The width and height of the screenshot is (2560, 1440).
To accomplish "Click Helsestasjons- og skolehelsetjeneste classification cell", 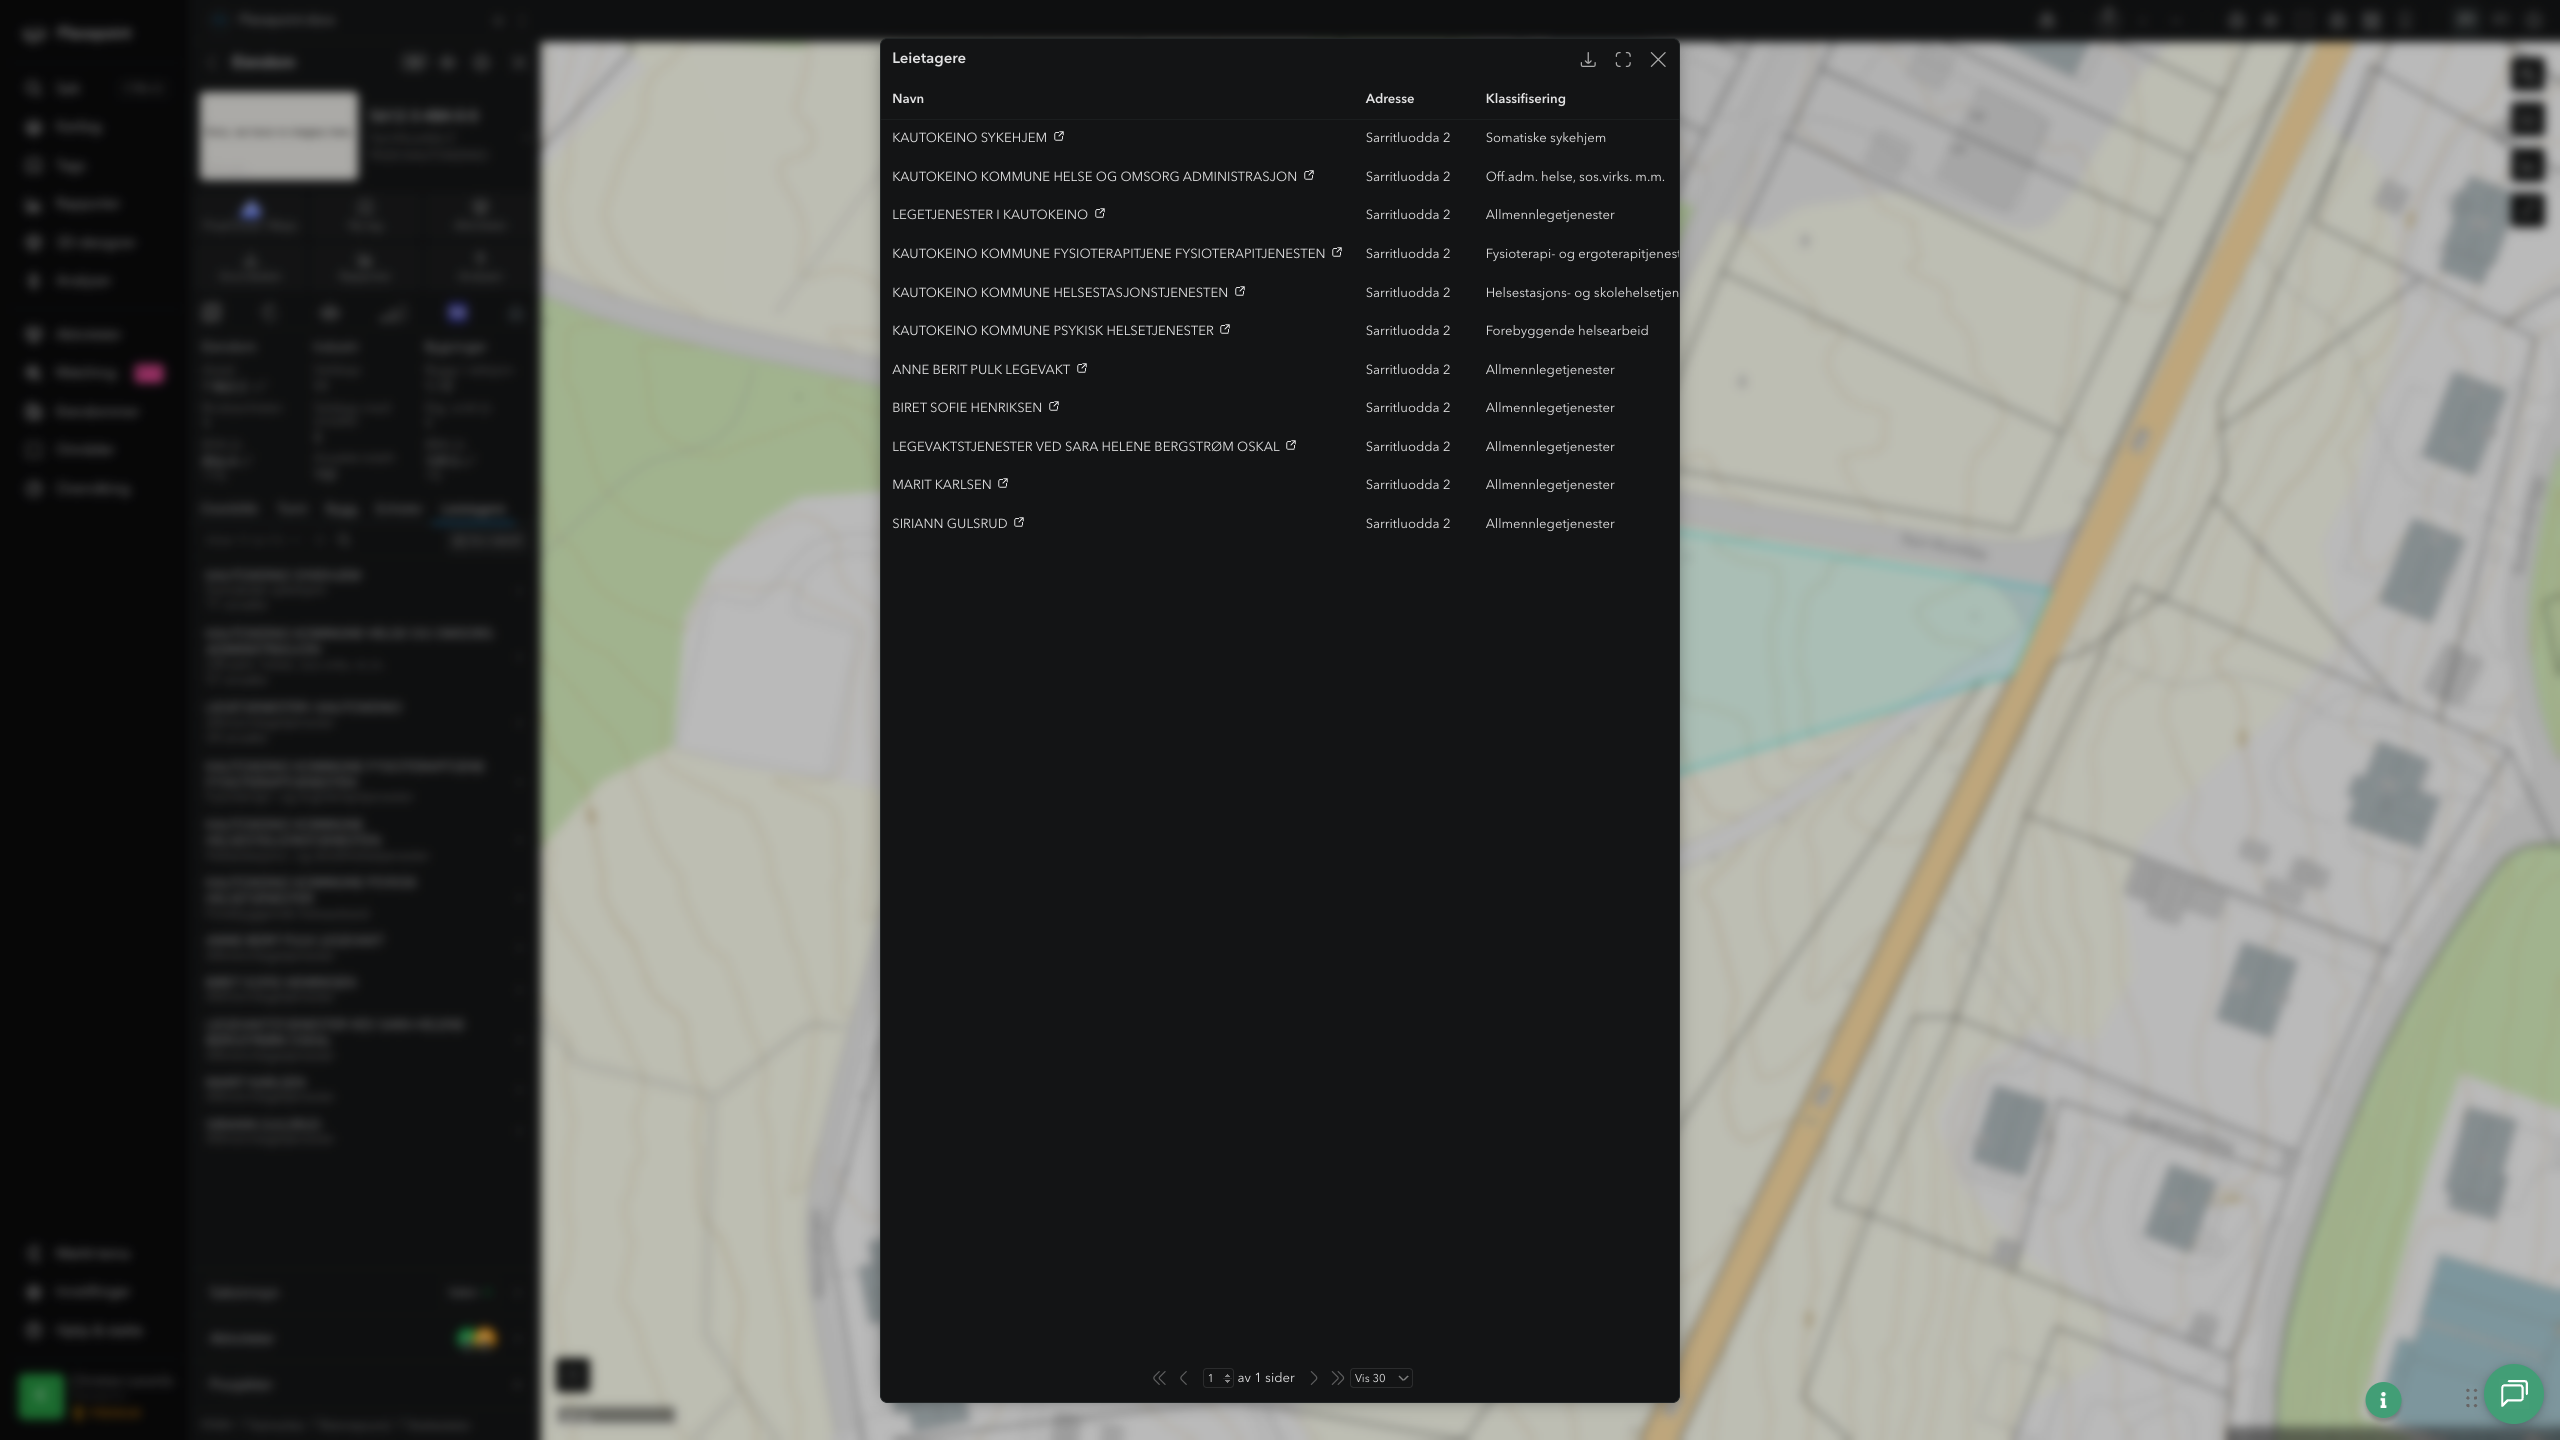I will coord(1582,293).
